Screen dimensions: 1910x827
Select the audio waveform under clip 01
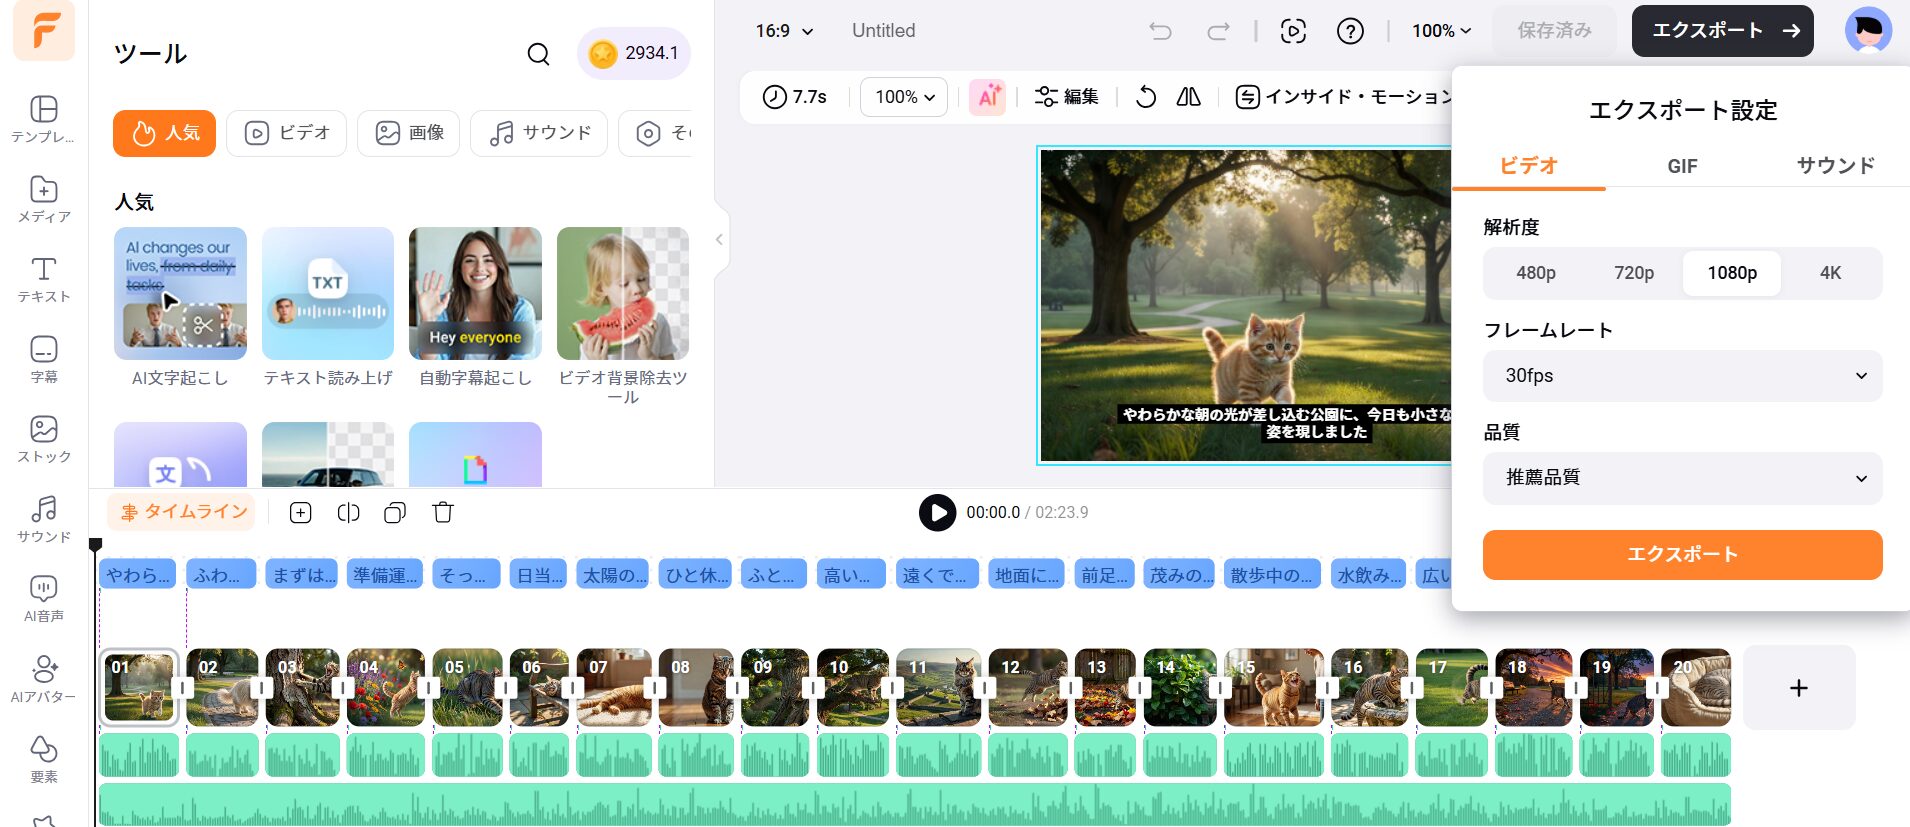[x=139, y=755]
